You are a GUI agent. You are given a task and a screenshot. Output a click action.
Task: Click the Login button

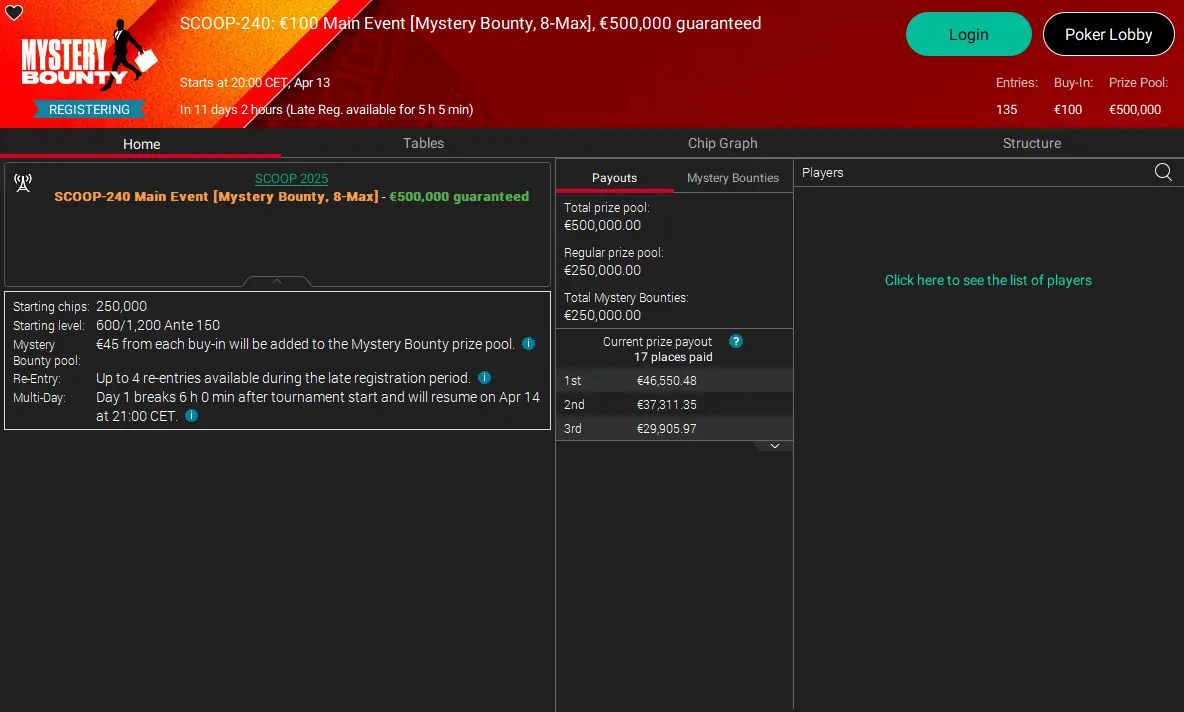[969, 35]
